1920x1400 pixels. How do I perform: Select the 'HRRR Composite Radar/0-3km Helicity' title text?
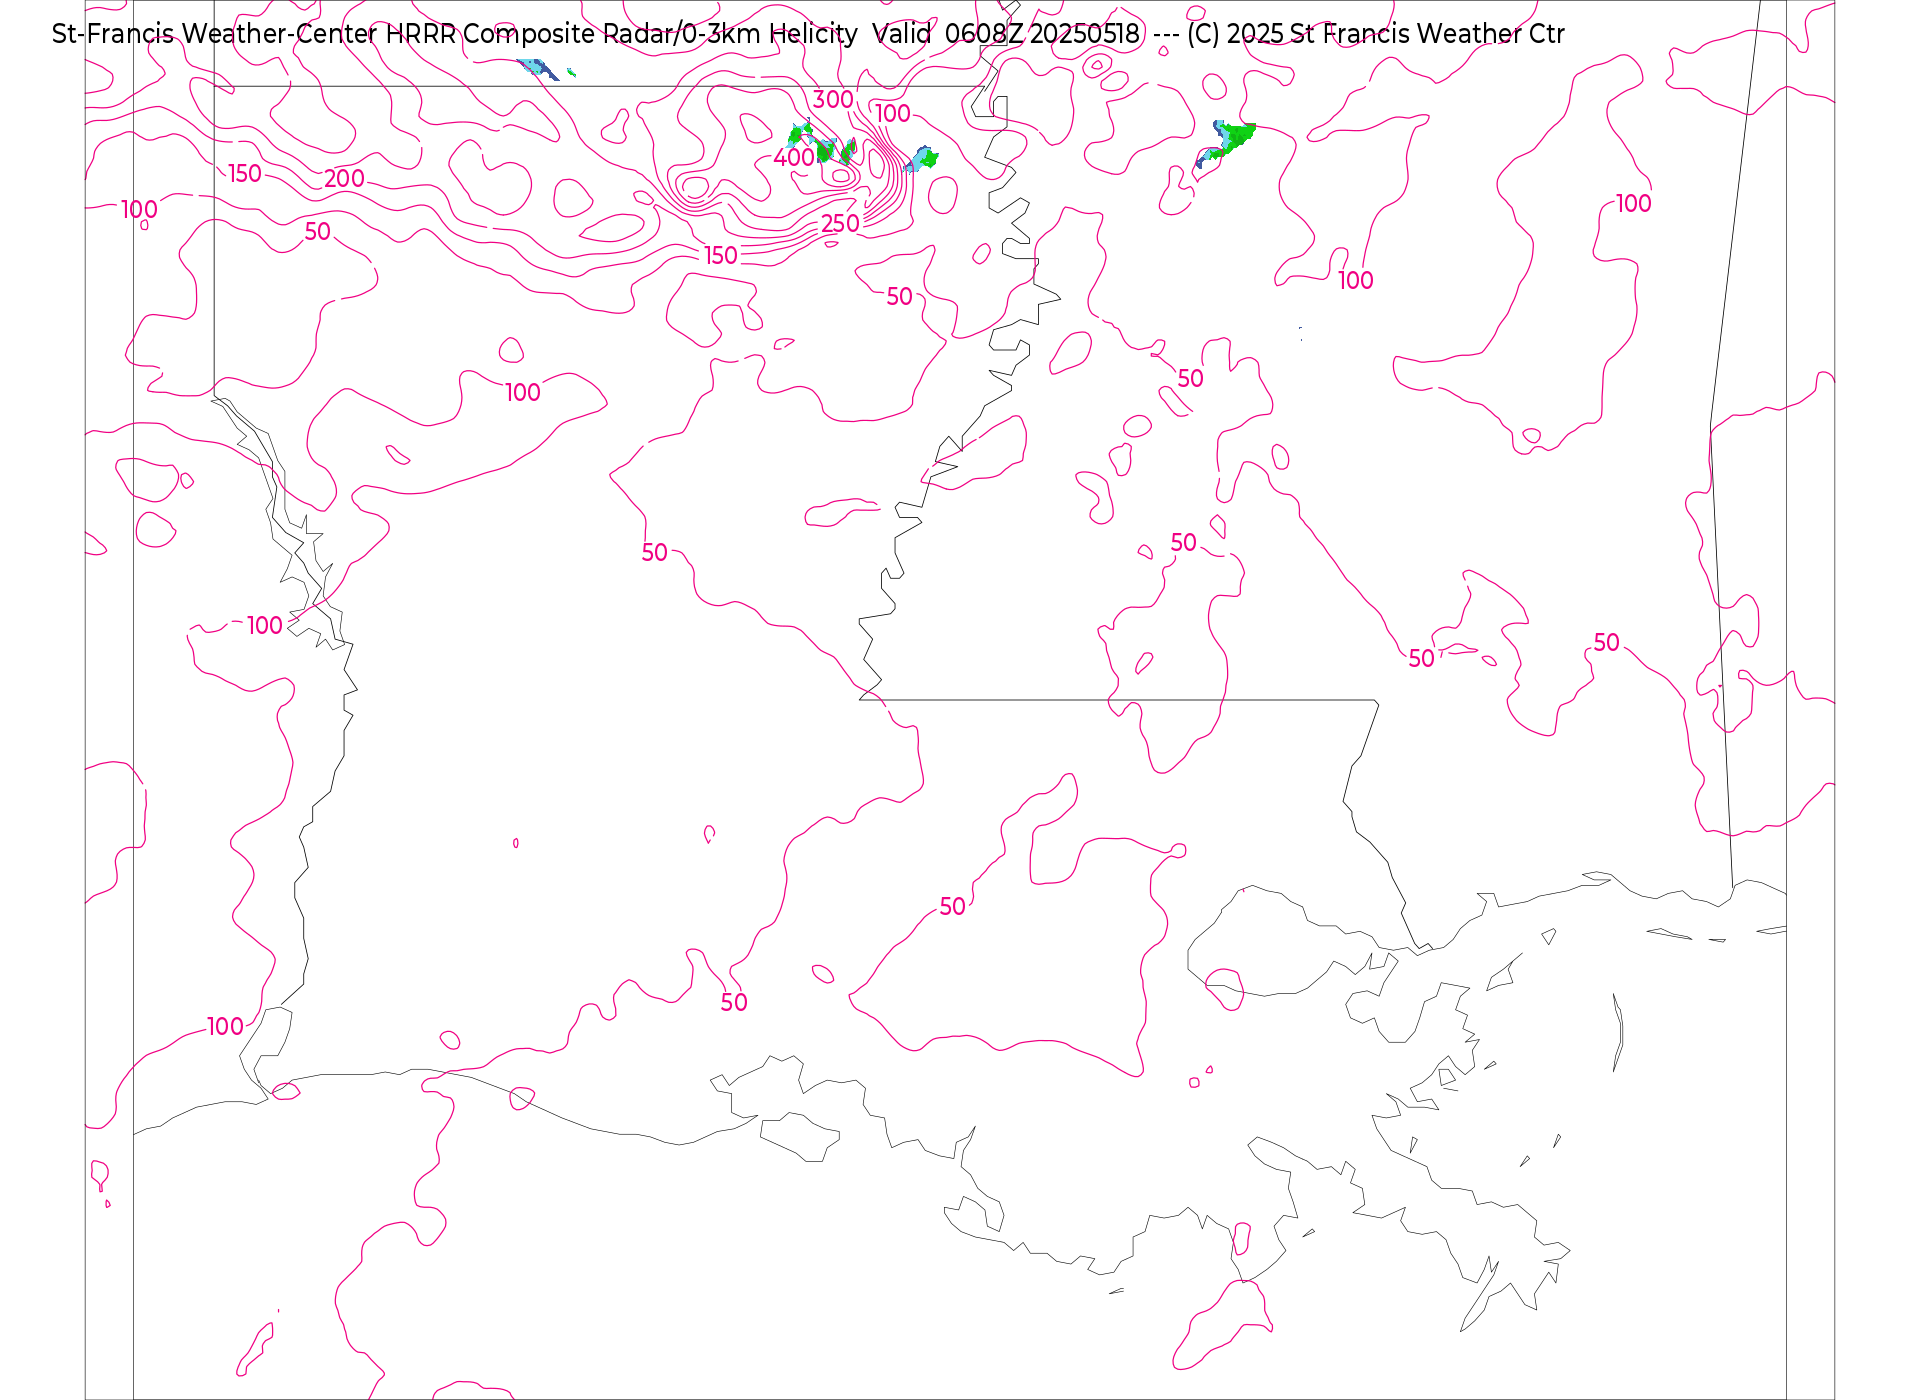click(621, 34)
